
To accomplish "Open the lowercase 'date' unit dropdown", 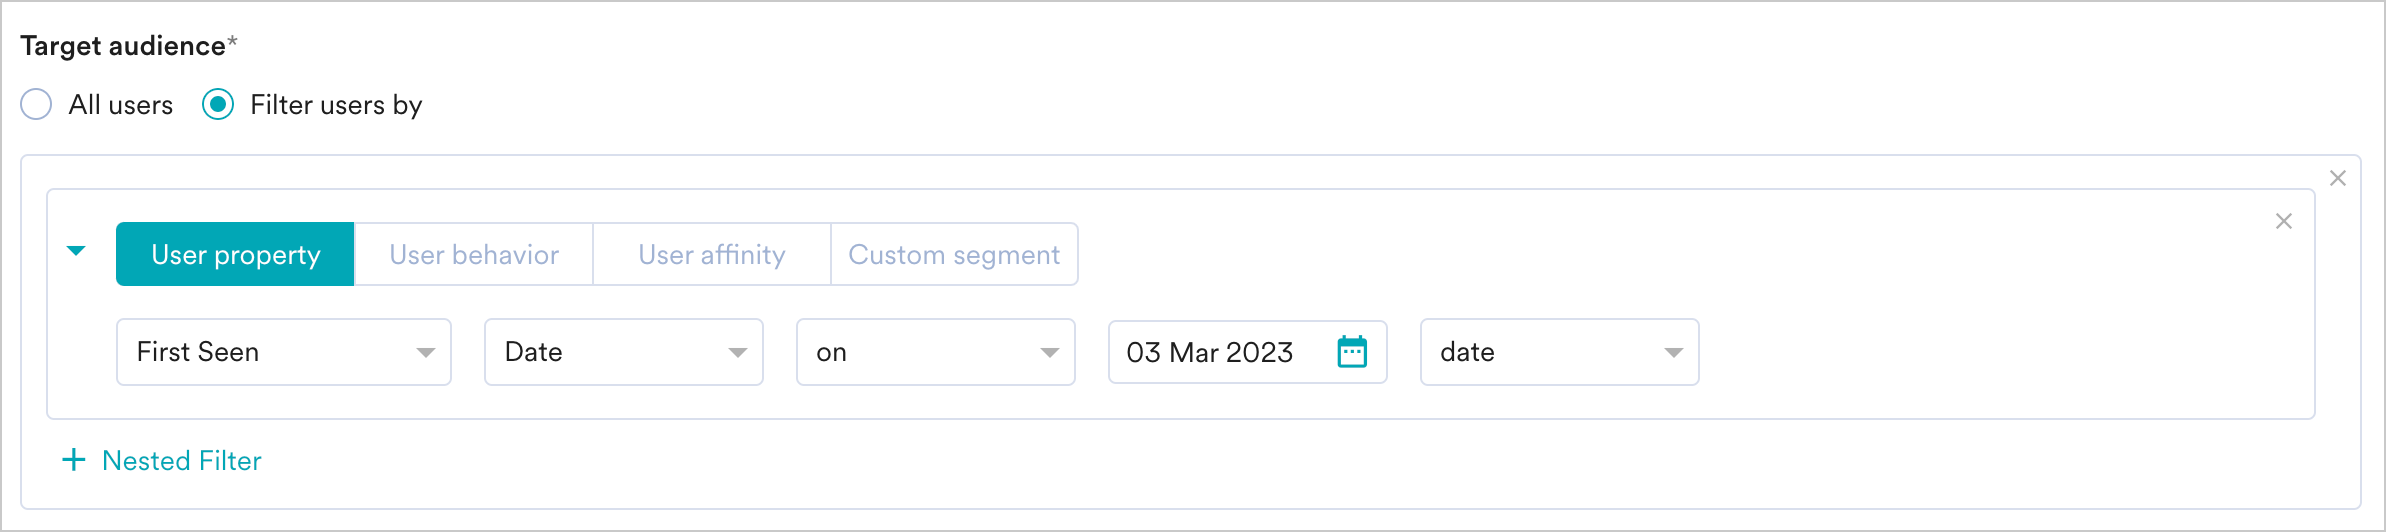I will (1559, 352).
